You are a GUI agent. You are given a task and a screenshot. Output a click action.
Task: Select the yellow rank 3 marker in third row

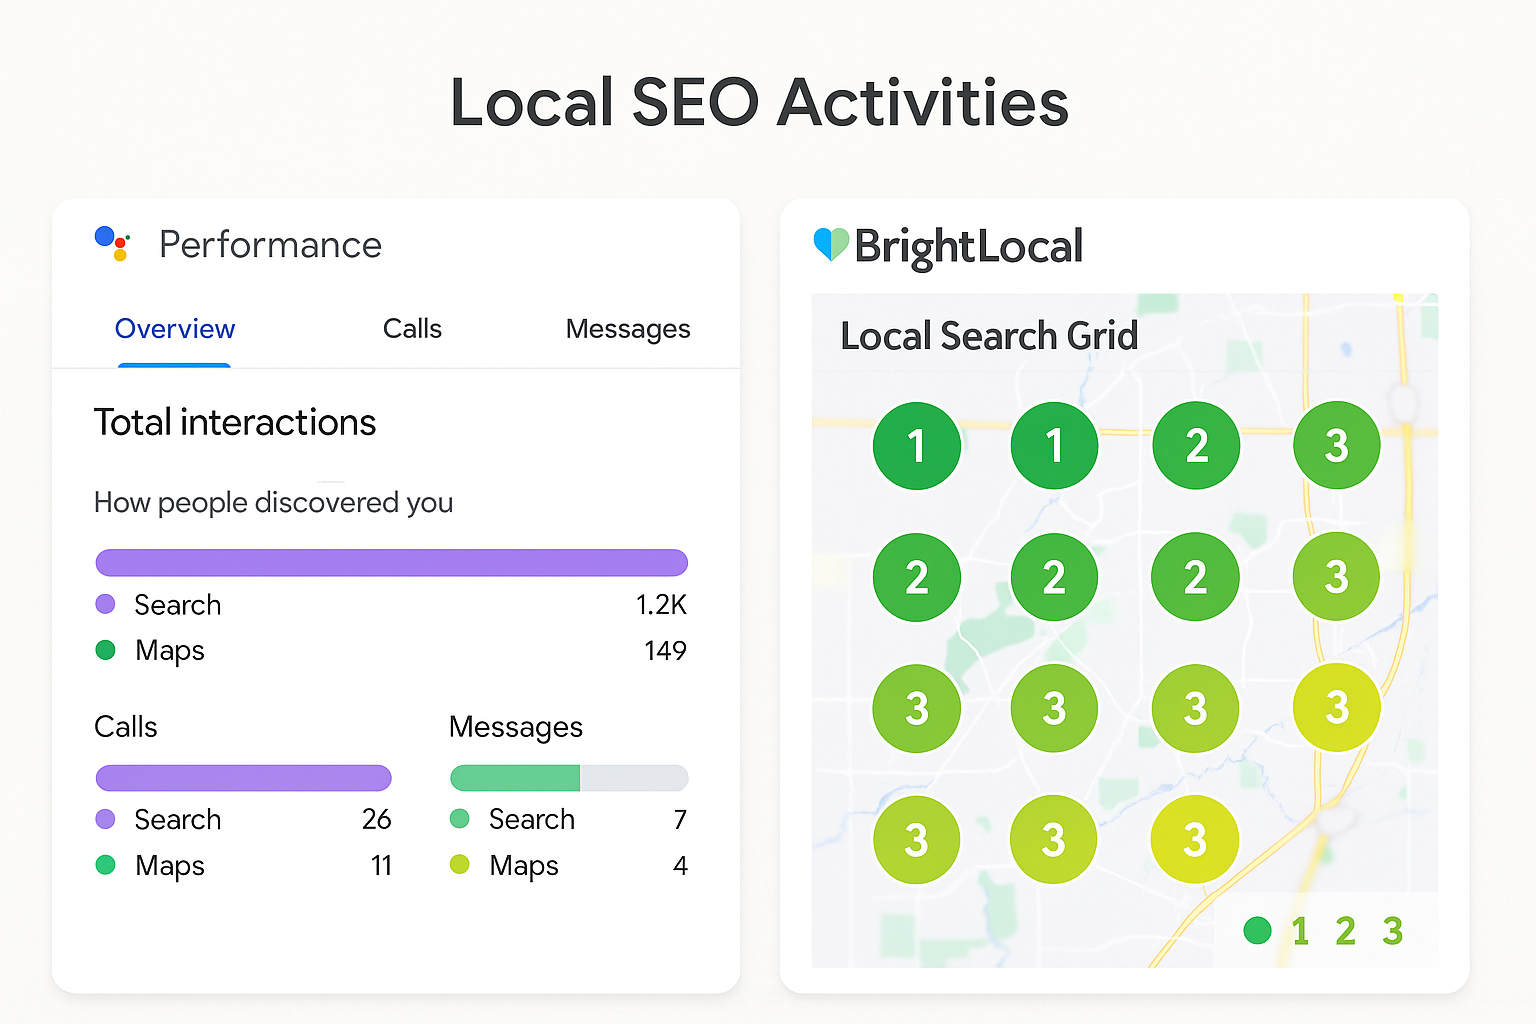coord(1336,707)
